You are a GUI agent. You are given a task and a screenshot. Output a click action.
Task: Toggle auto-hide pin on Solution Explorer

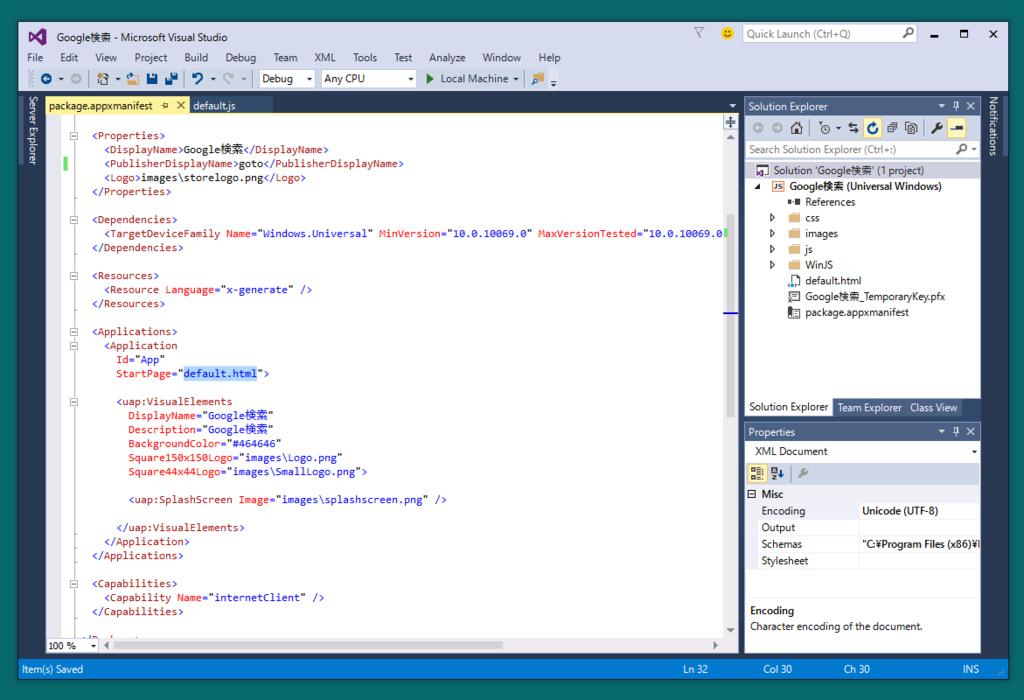956,106
